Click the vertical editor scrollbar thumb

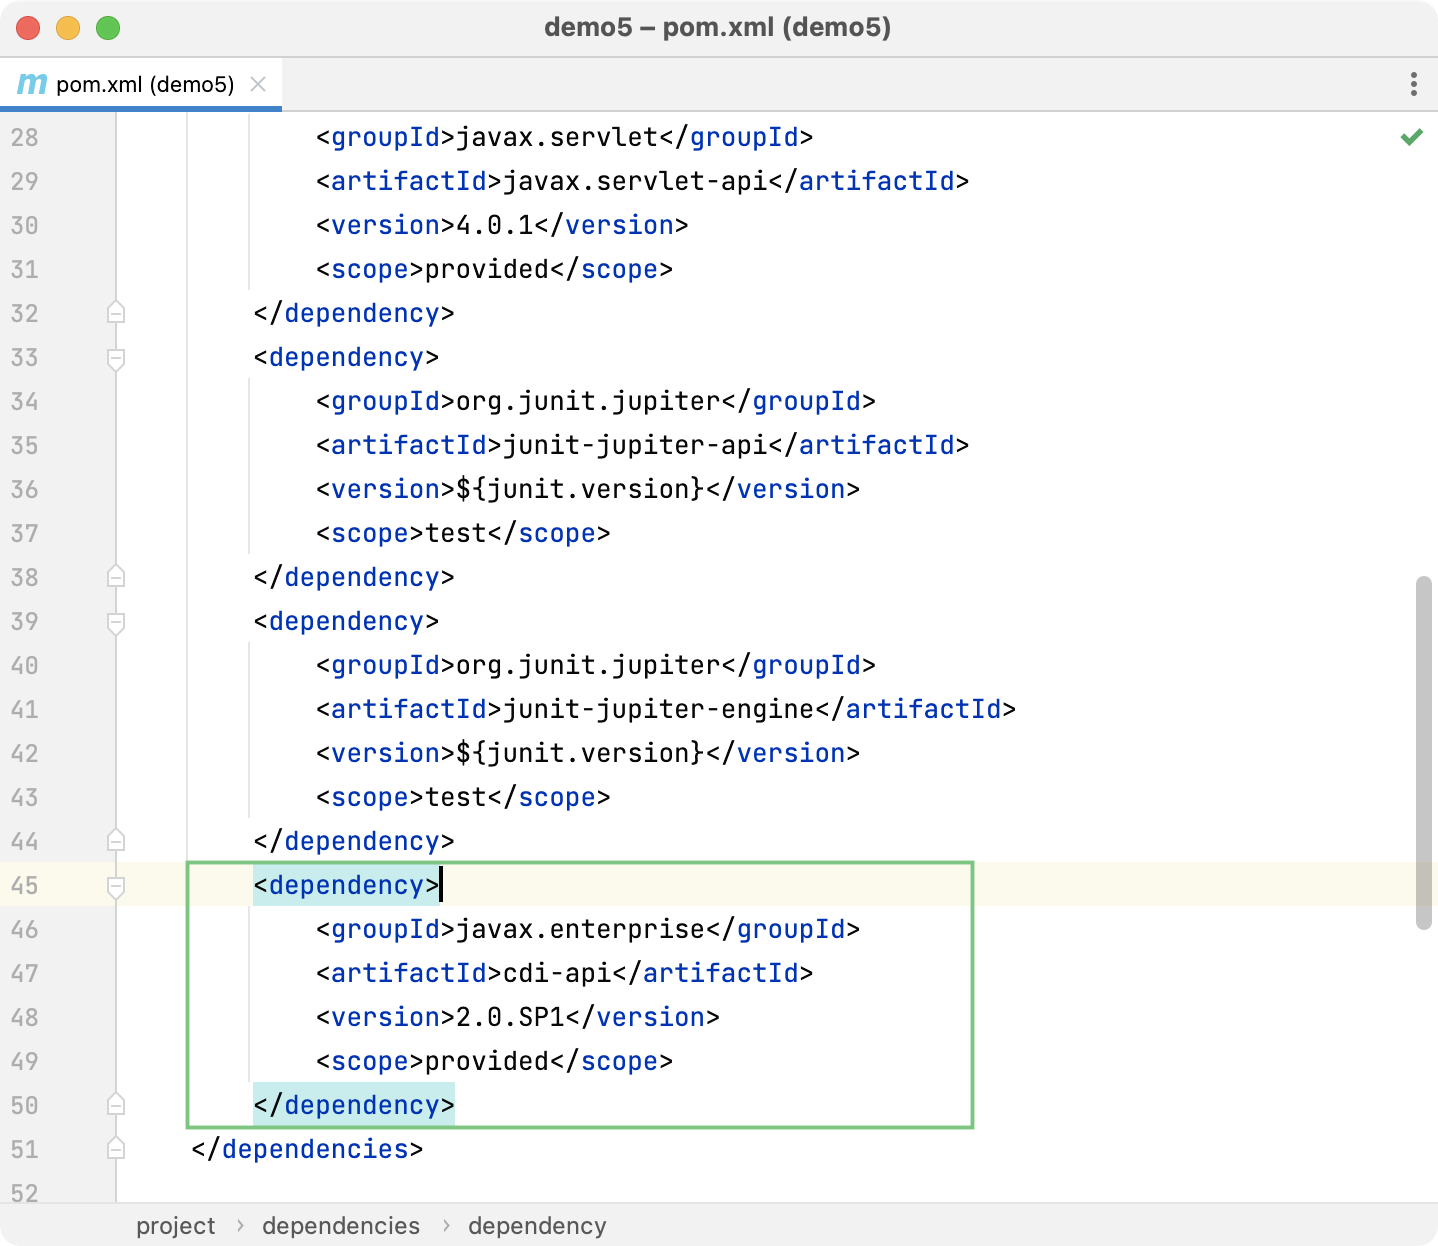1424,753
